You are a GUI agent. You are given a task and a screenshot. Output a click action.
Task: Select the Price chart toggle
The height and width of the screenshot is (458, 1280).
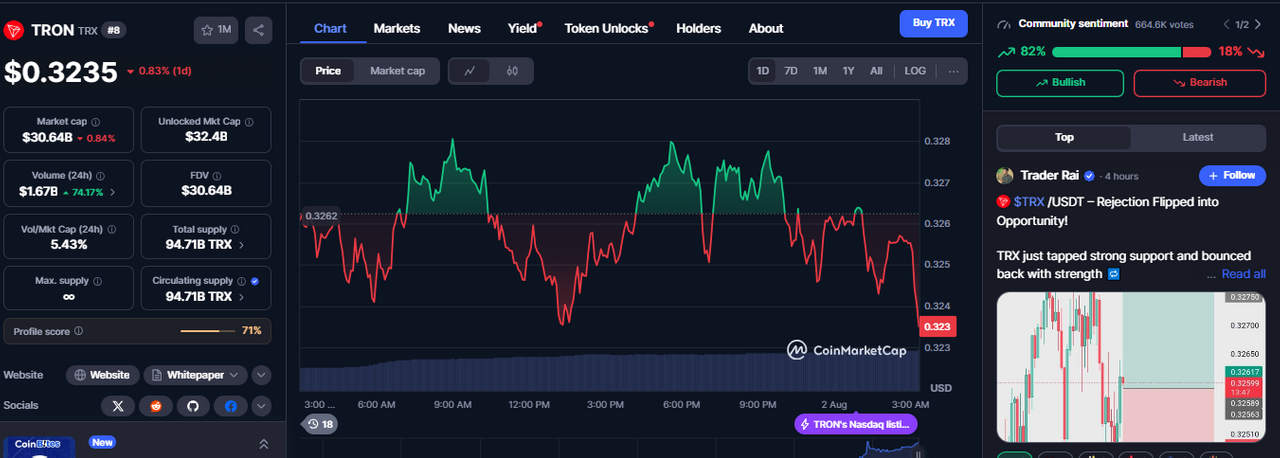tap(328, 71)
